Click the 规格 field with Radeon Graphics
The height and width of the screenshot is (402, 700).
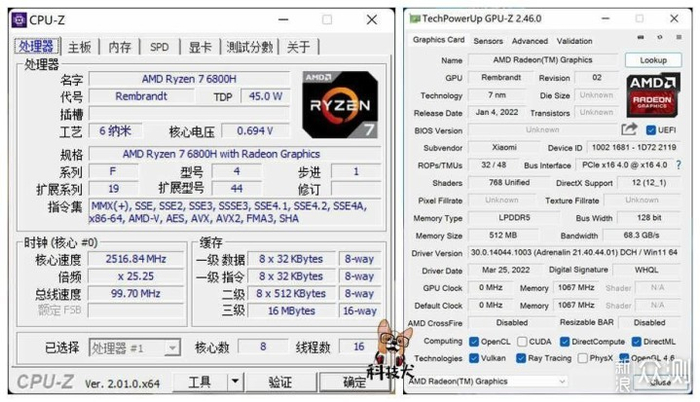tap(235, 154)
